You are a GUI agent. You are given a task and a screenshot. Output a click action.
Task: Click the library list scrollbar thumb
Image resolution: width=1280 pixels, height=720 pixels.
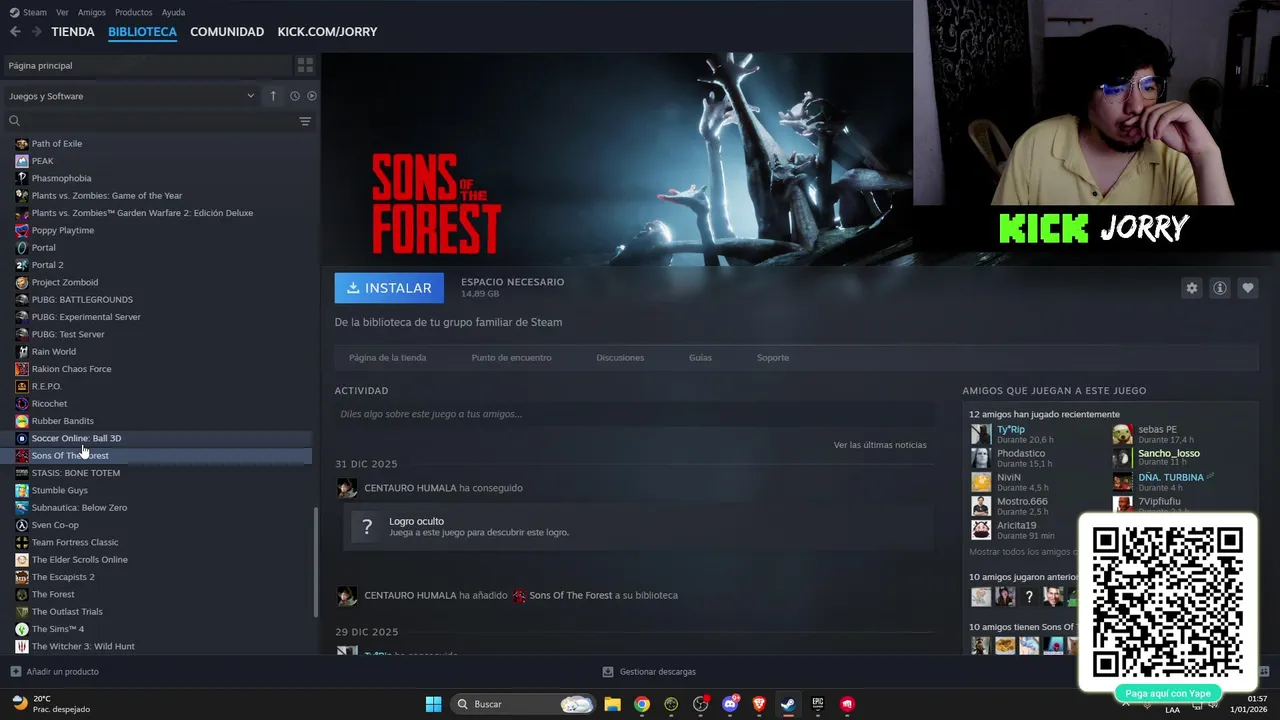point(316,562)
